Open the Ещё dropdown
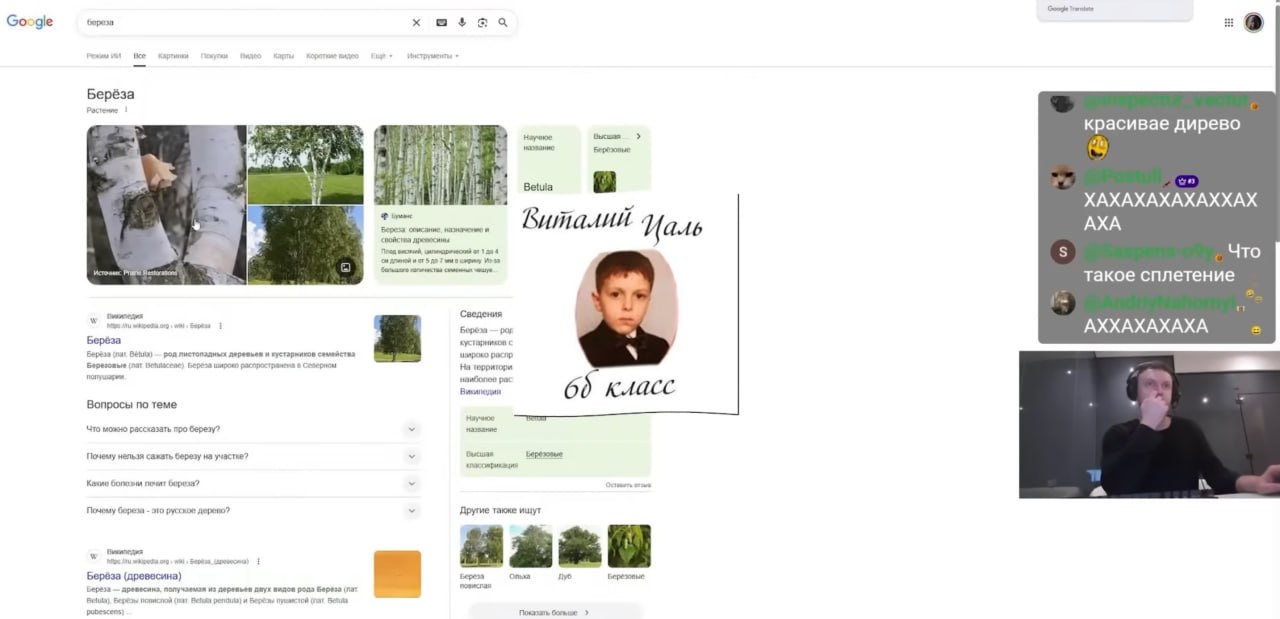1280x619 pixels. click(382, 56)
